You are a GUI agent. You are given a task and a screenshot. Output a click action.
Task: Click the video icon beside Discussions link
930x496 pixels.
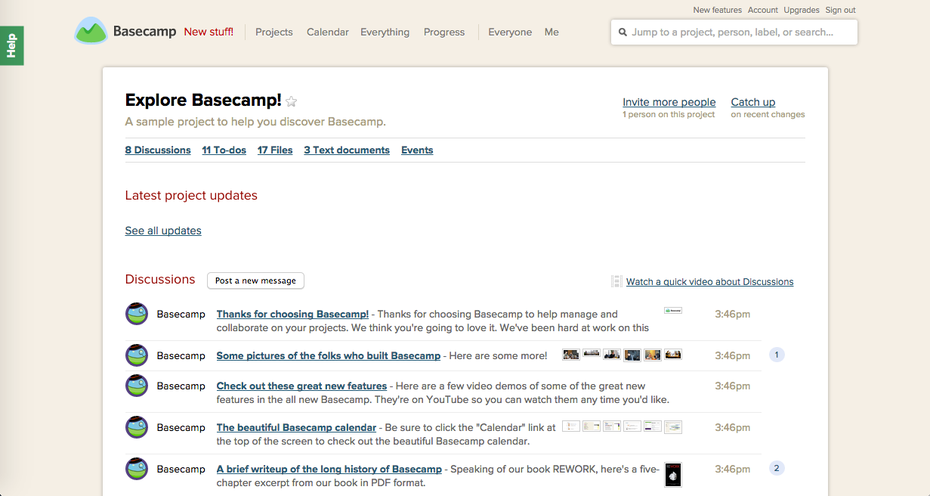[616, 281]
